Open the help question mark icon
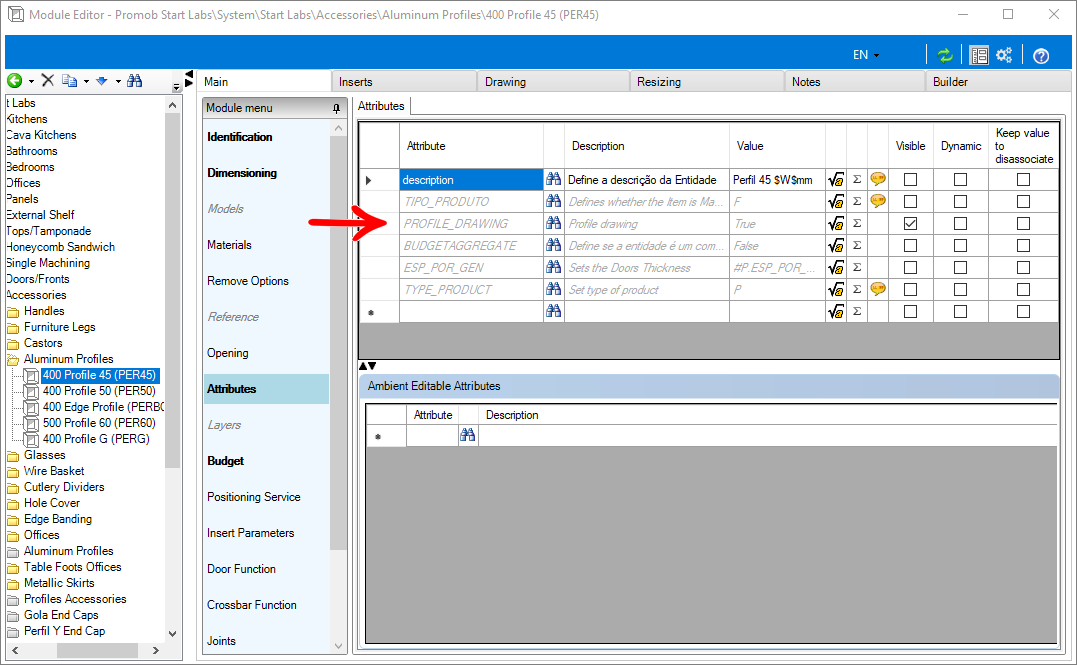The image size is (1077, 665). (x=1041, y=56)
